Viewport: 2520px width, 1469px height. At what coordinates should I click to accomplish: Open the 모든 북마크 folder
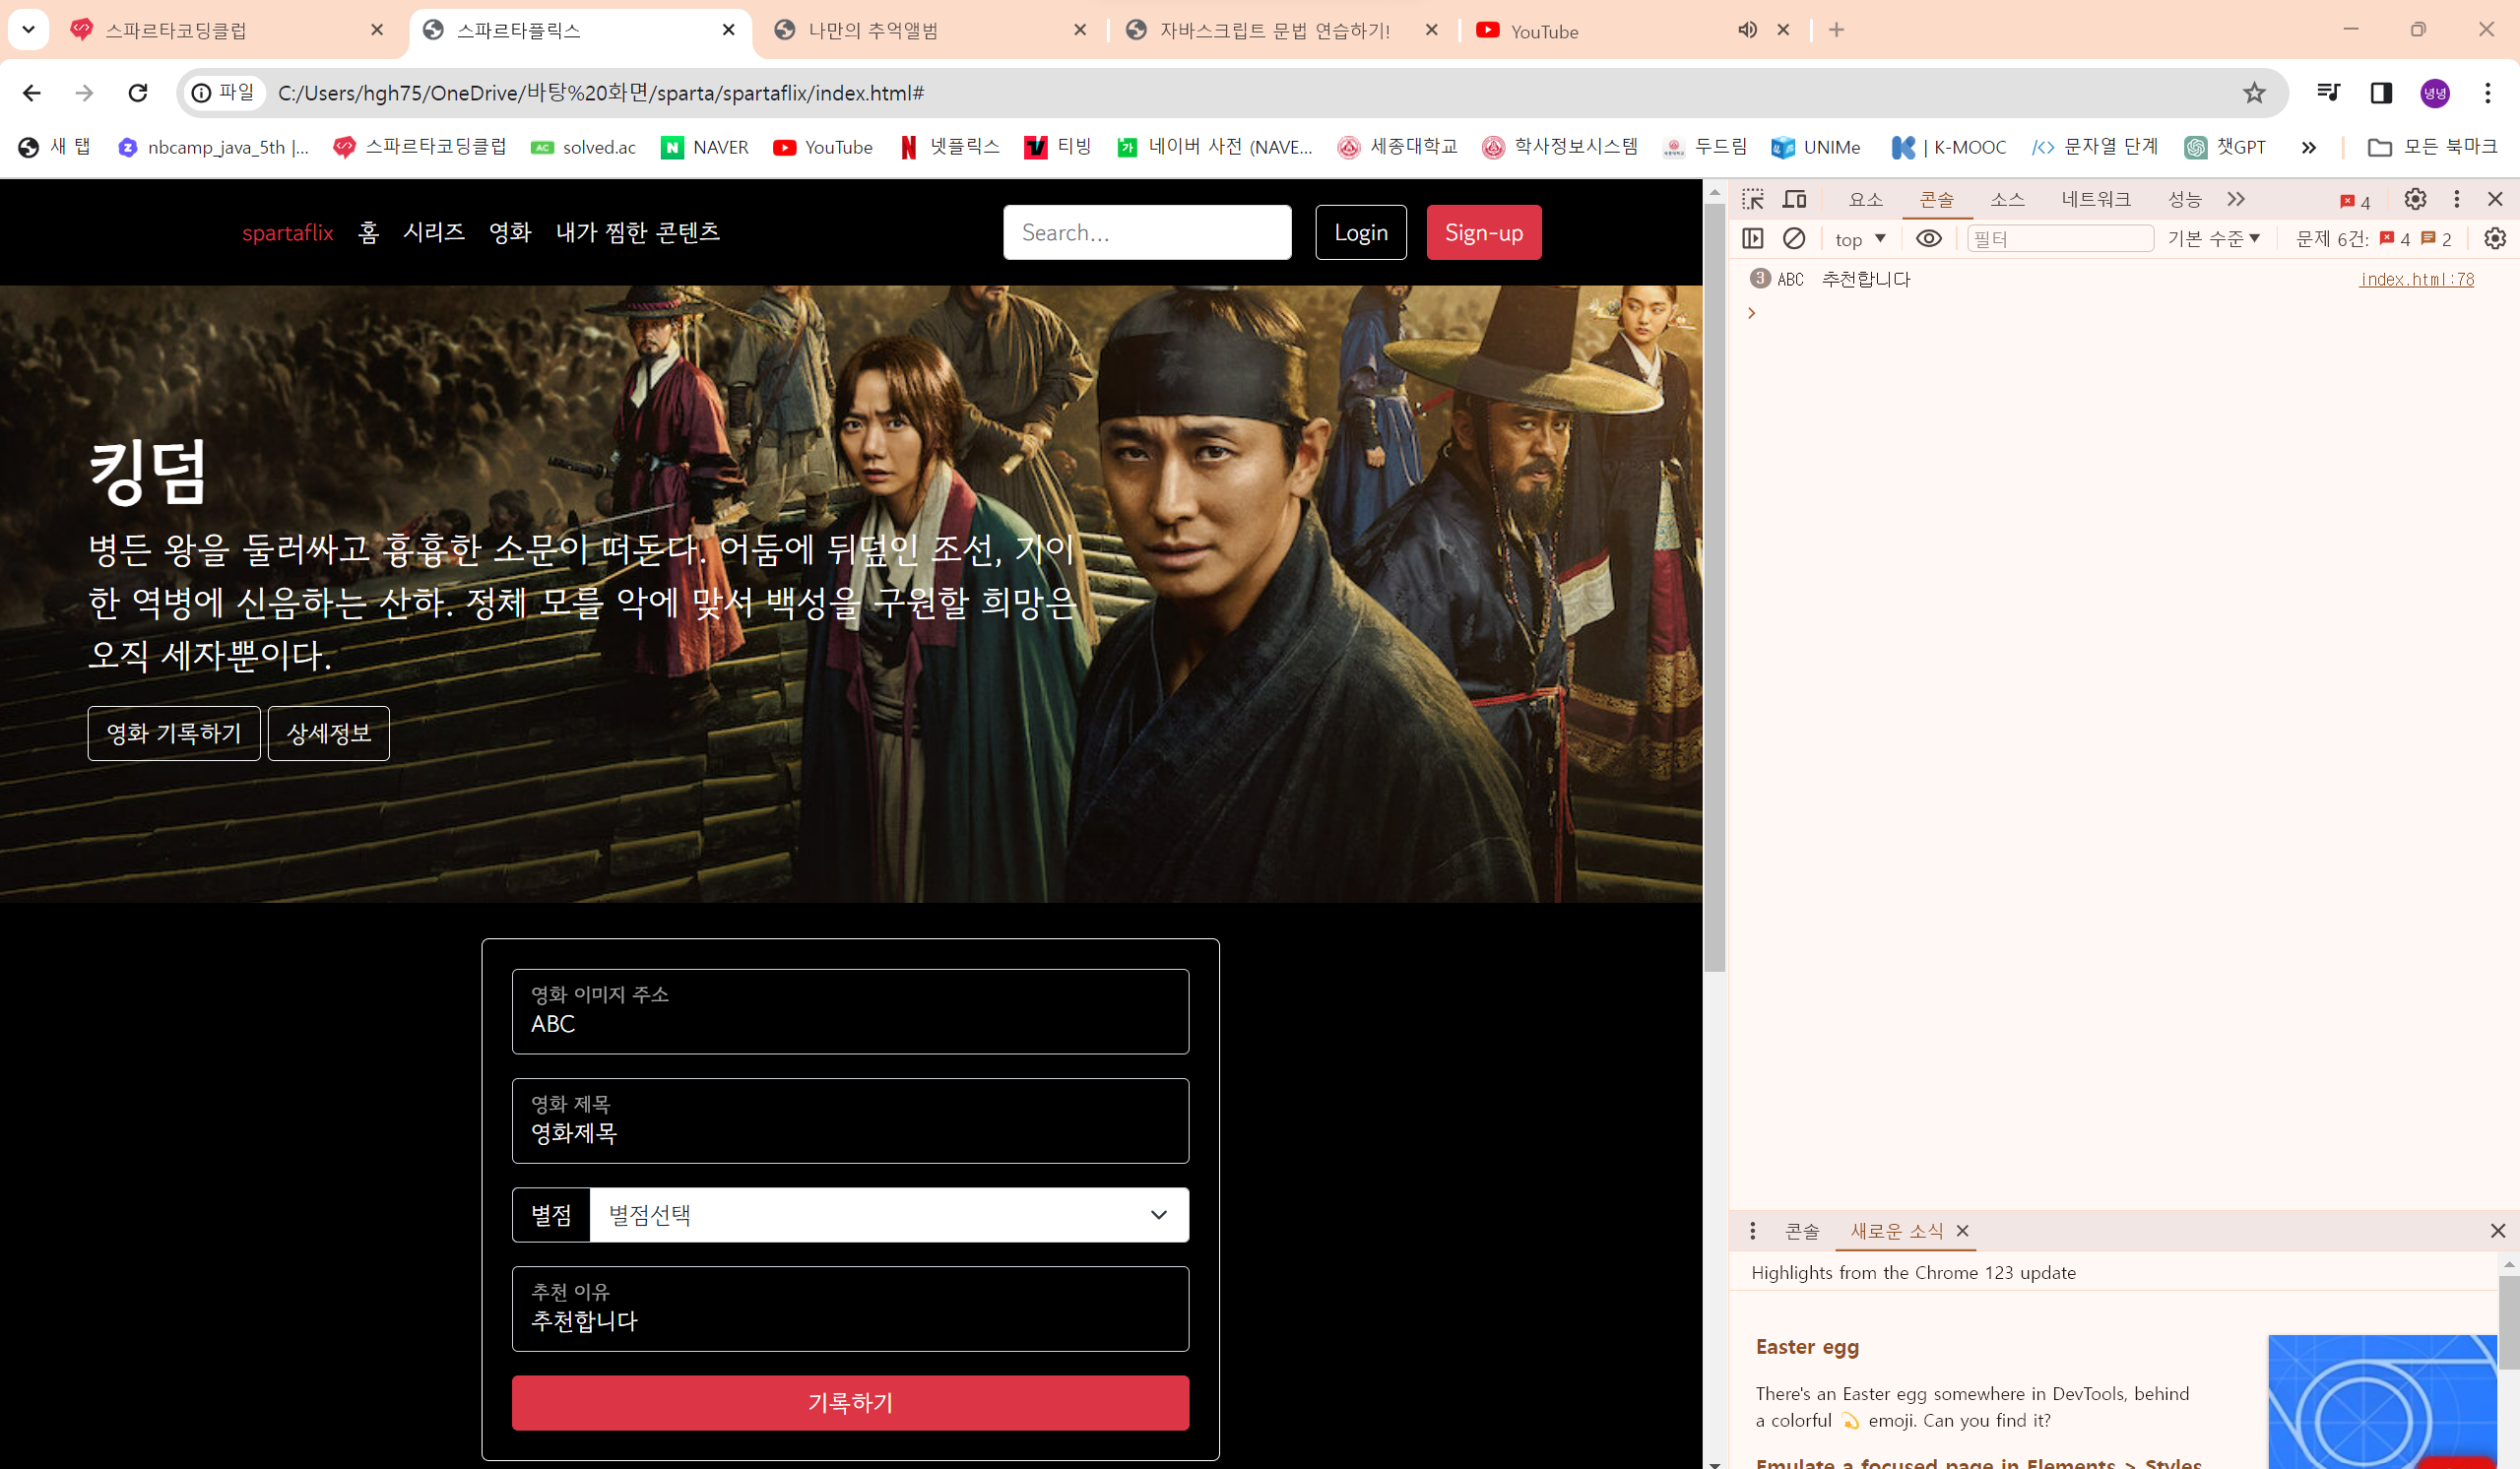pos(2432,147)
